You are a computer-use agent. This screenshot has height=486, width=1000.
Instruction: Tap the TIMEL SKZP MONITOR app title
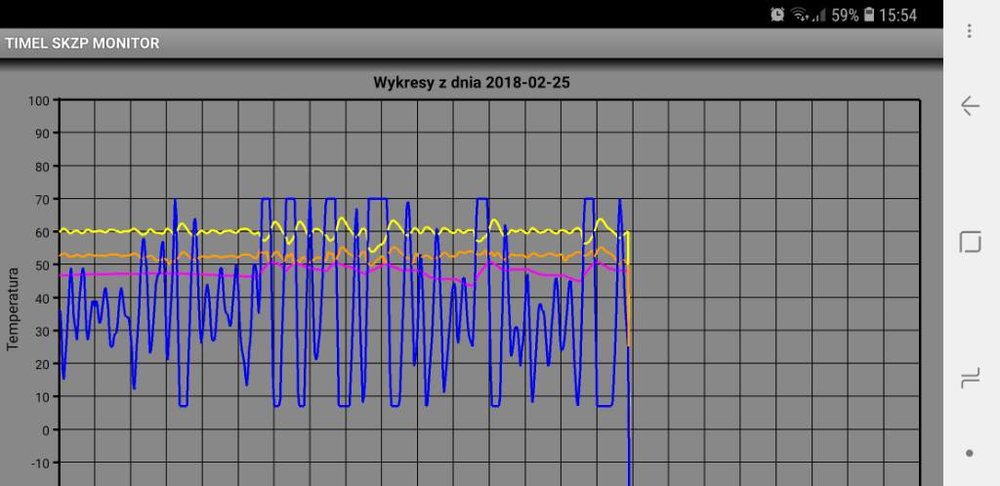coord(82,43)
